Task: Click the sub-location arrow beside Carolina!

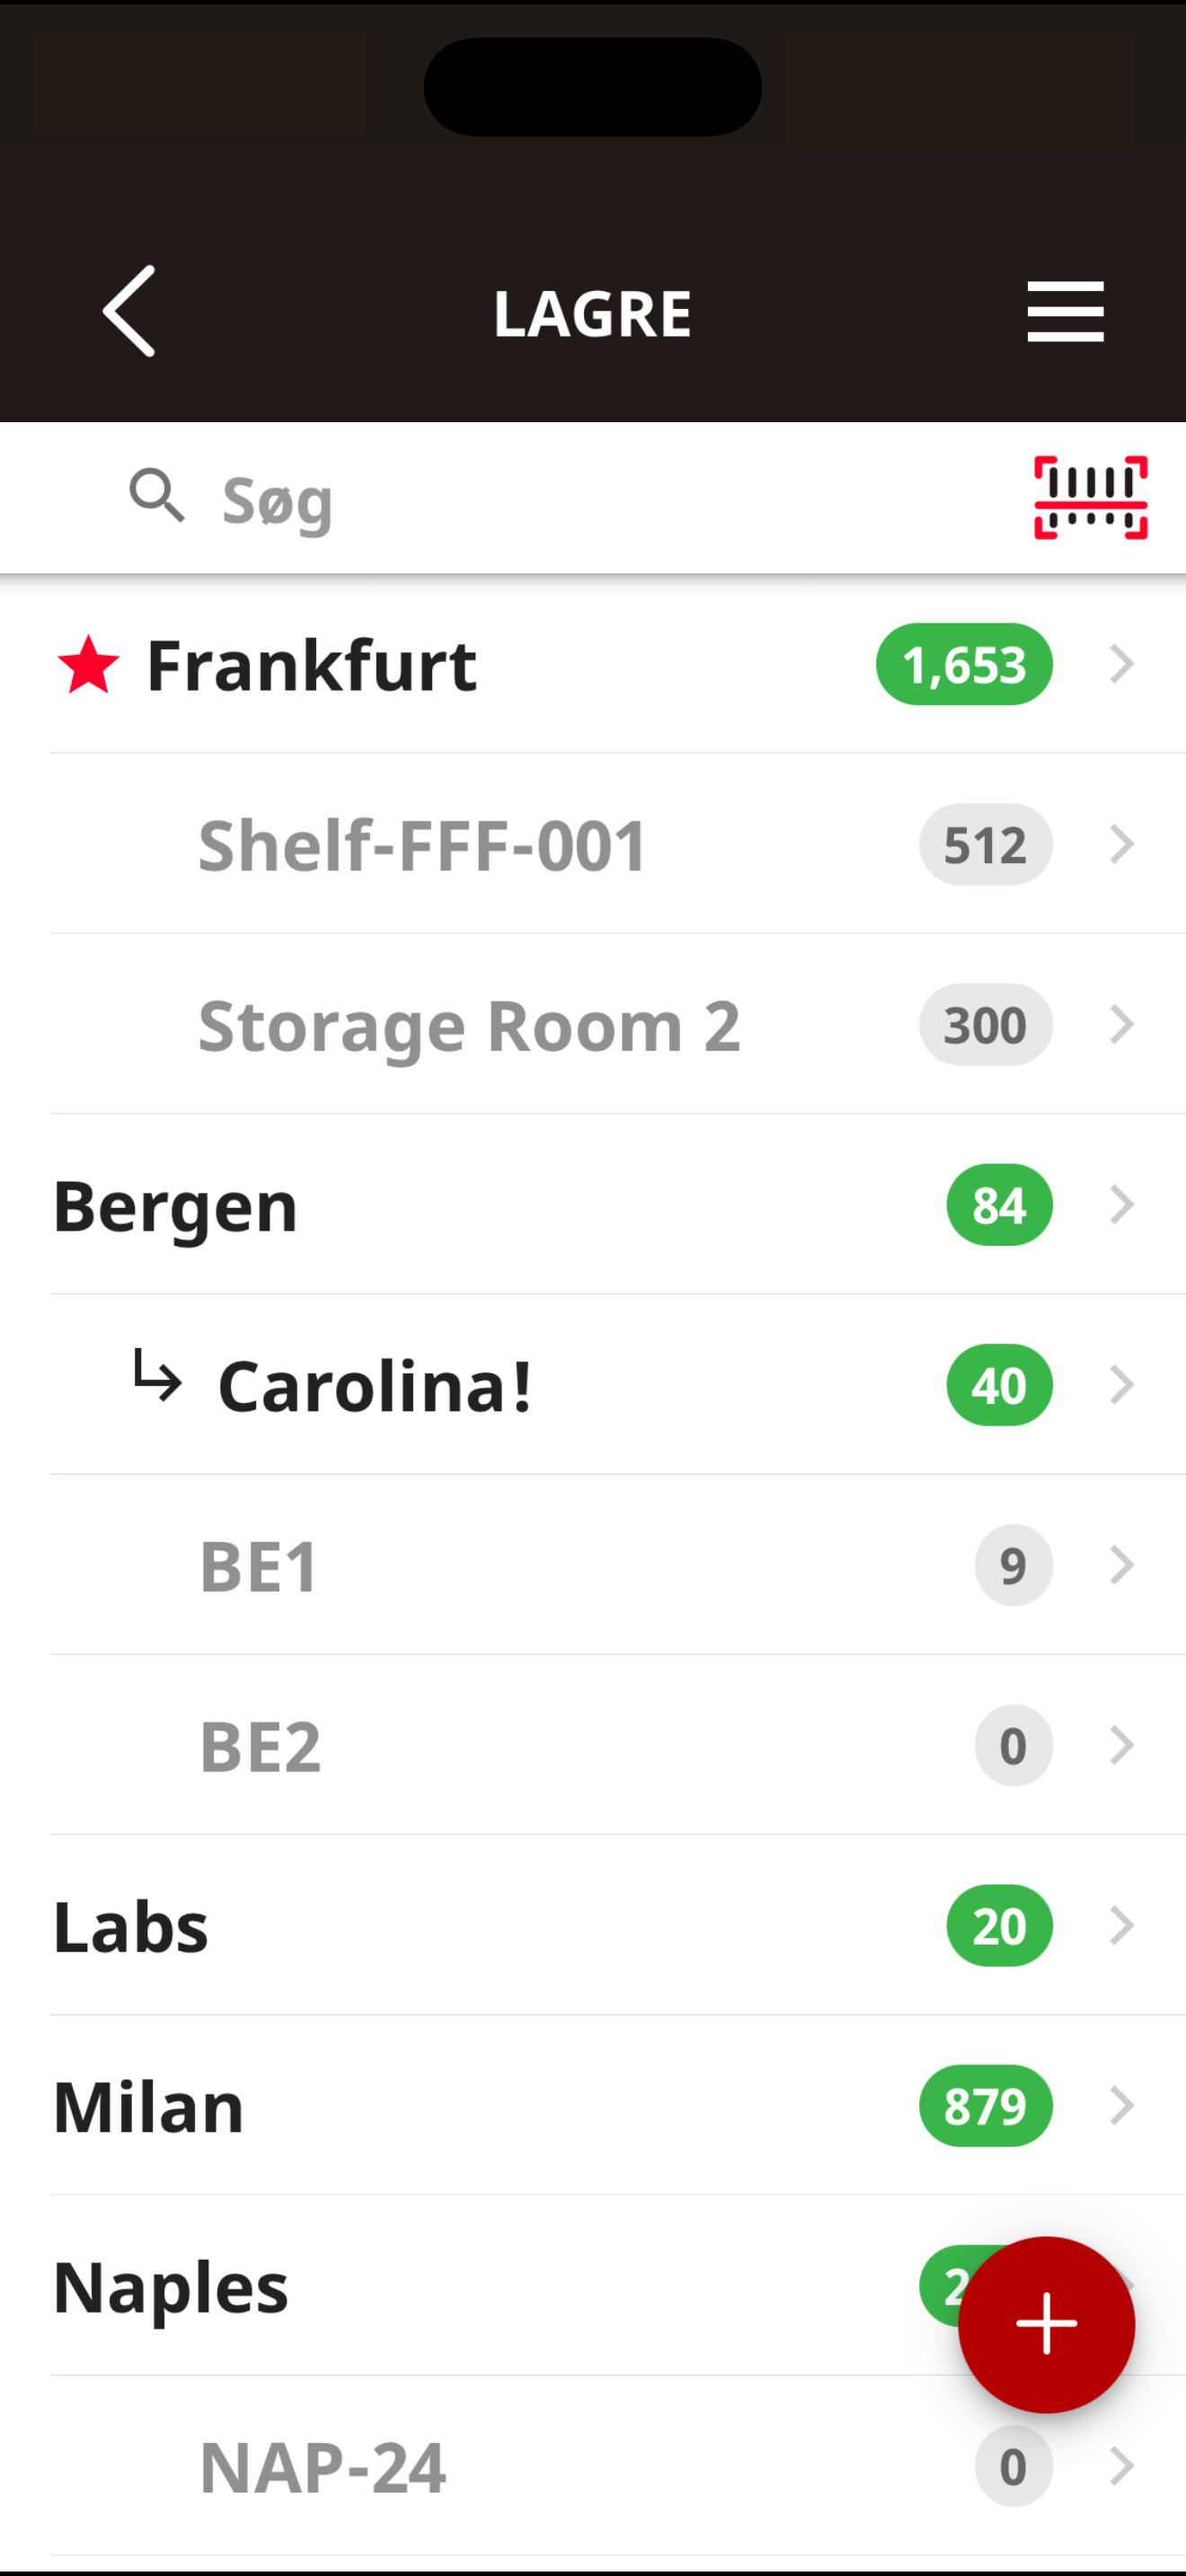Action: point(158,1375)
